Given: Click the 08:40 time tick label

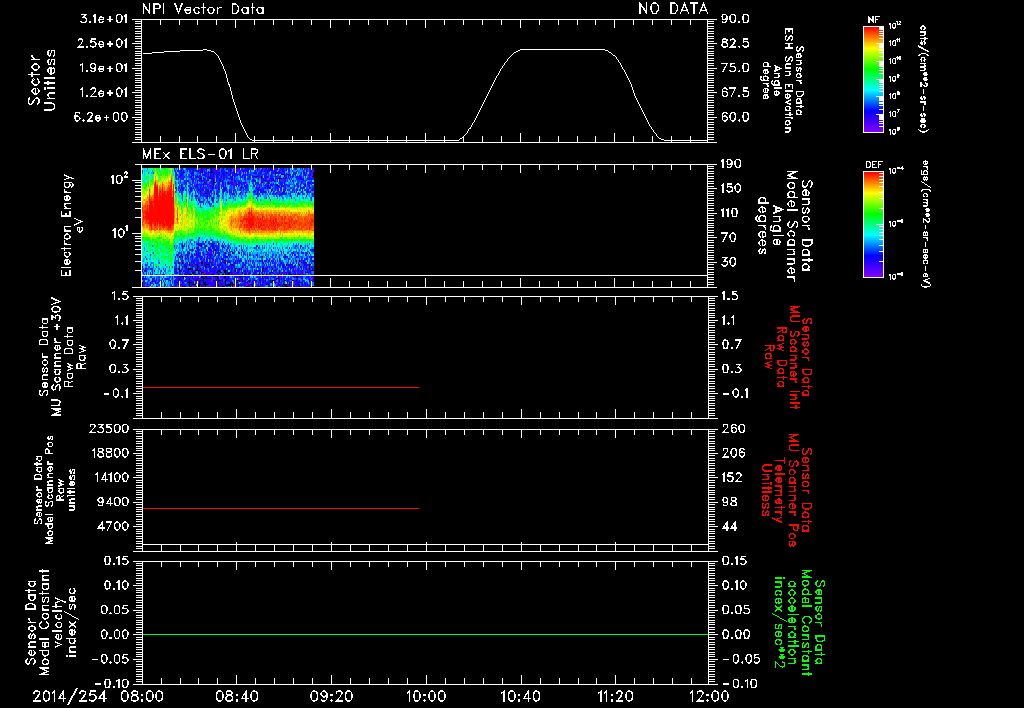Looking at the screenshot, I should (236, 696).
